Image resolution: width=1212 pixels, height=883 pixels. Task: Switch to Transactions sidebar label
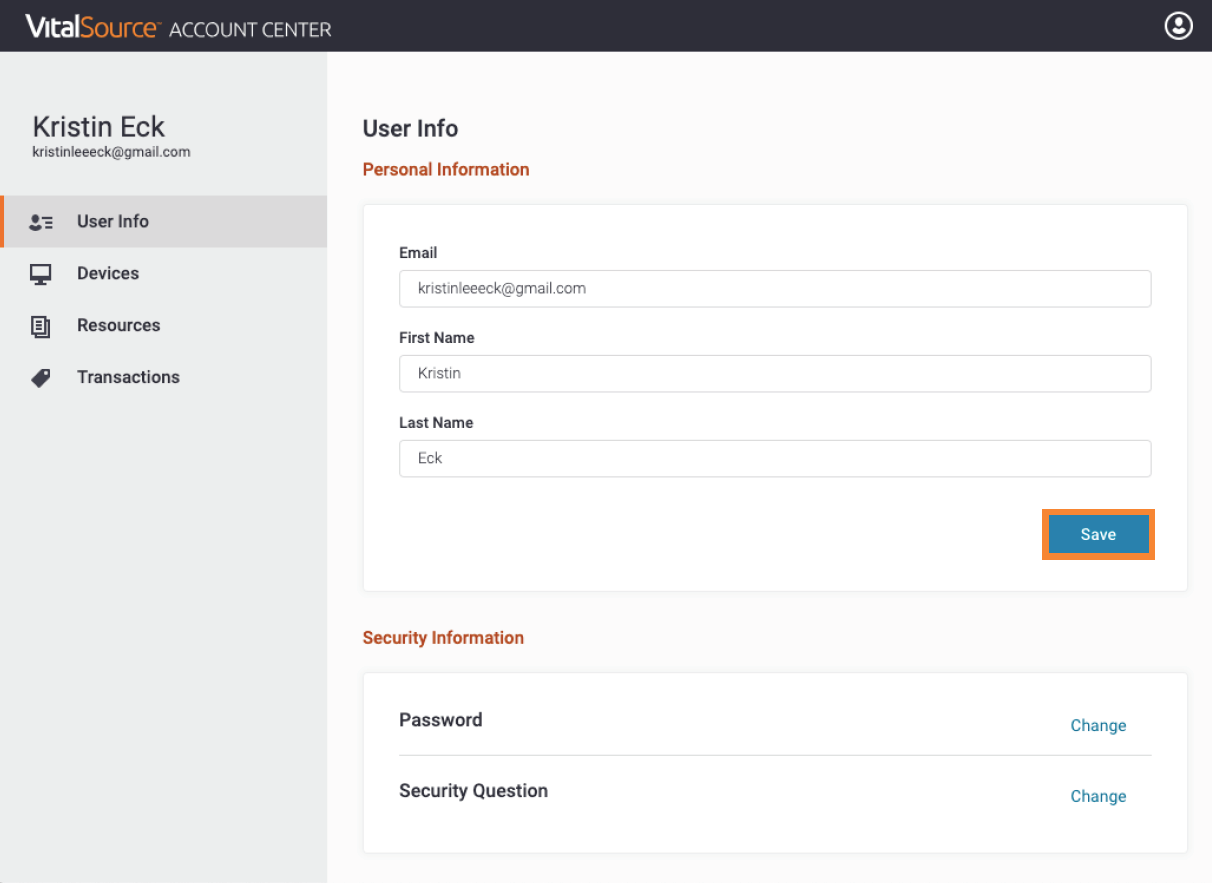click(x=128, y=378)
